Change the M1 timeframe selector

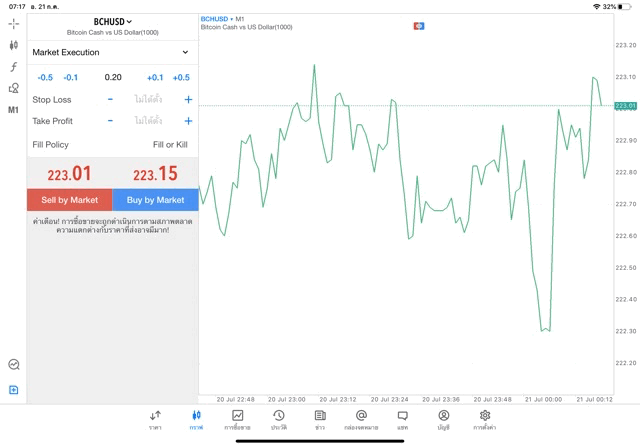pyautogui.click(x=13, y=110)
